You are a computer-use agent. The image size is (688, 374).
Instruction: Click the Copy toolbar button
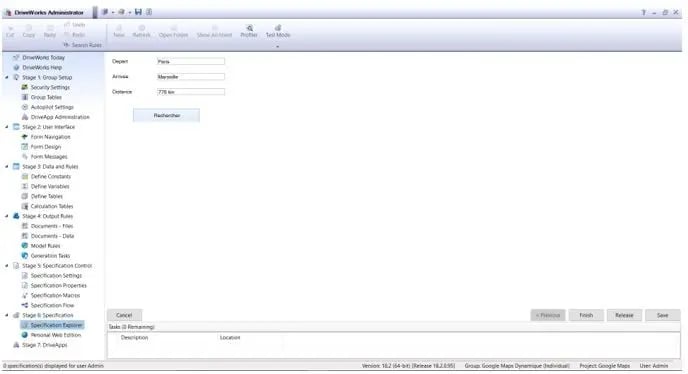[29, 31]
